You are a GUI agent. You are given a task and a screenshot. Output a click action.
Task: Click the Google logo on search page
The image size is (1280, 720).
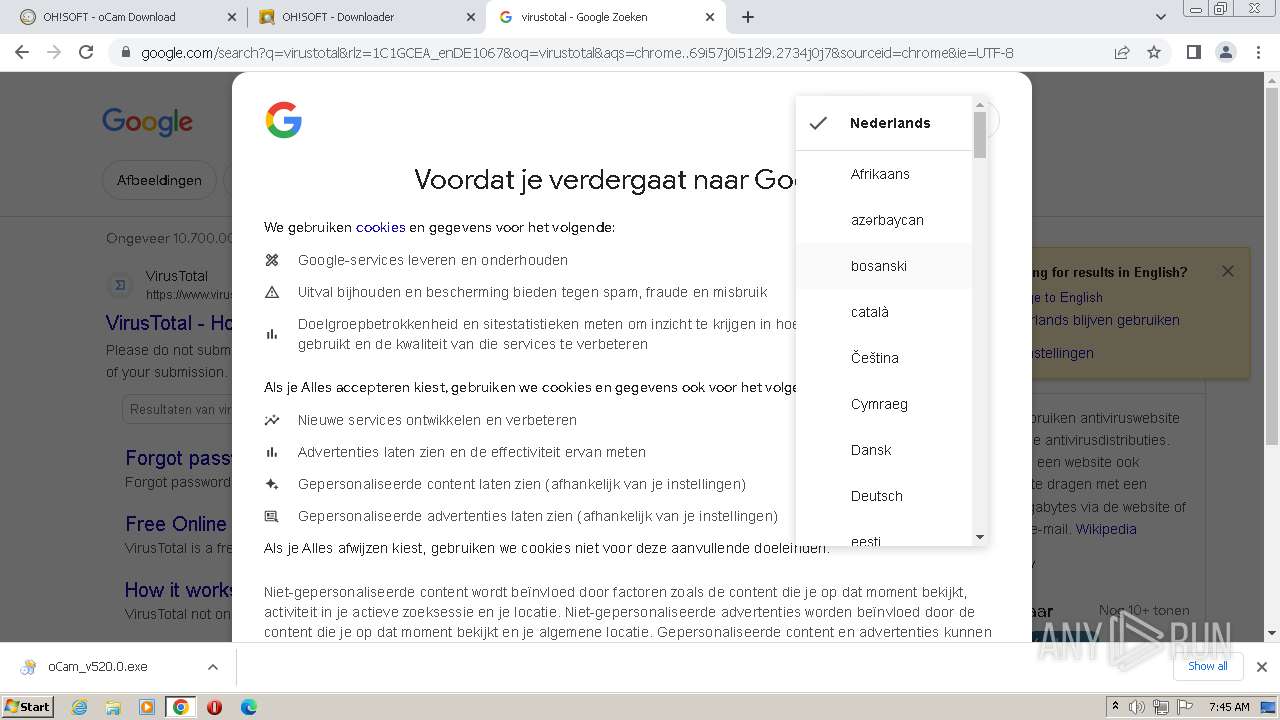coord(147,122)
